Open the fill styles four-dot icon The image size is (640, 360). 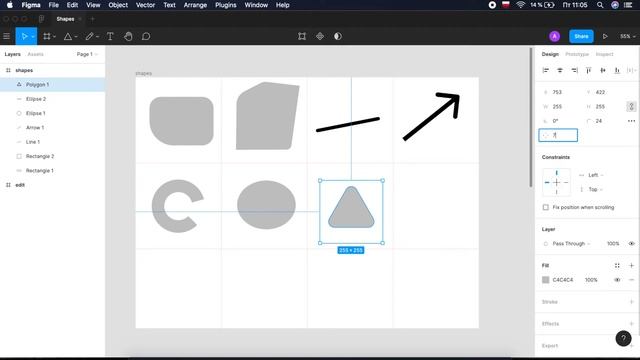coord(617,266)
